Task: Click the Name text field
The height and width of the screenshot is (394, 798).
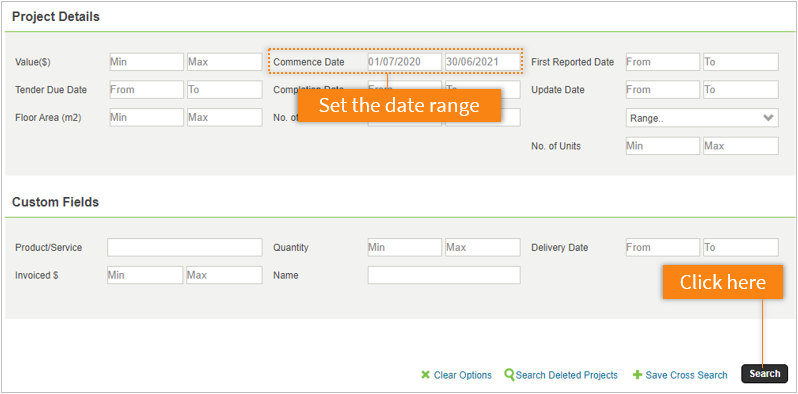Action: coord(444,275)
